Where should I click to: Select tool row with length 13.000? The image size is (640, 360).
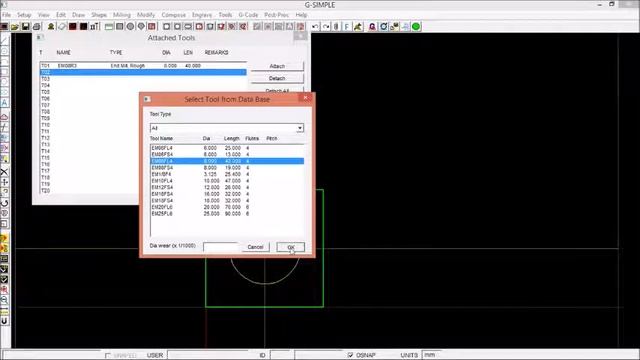(227, 155)
